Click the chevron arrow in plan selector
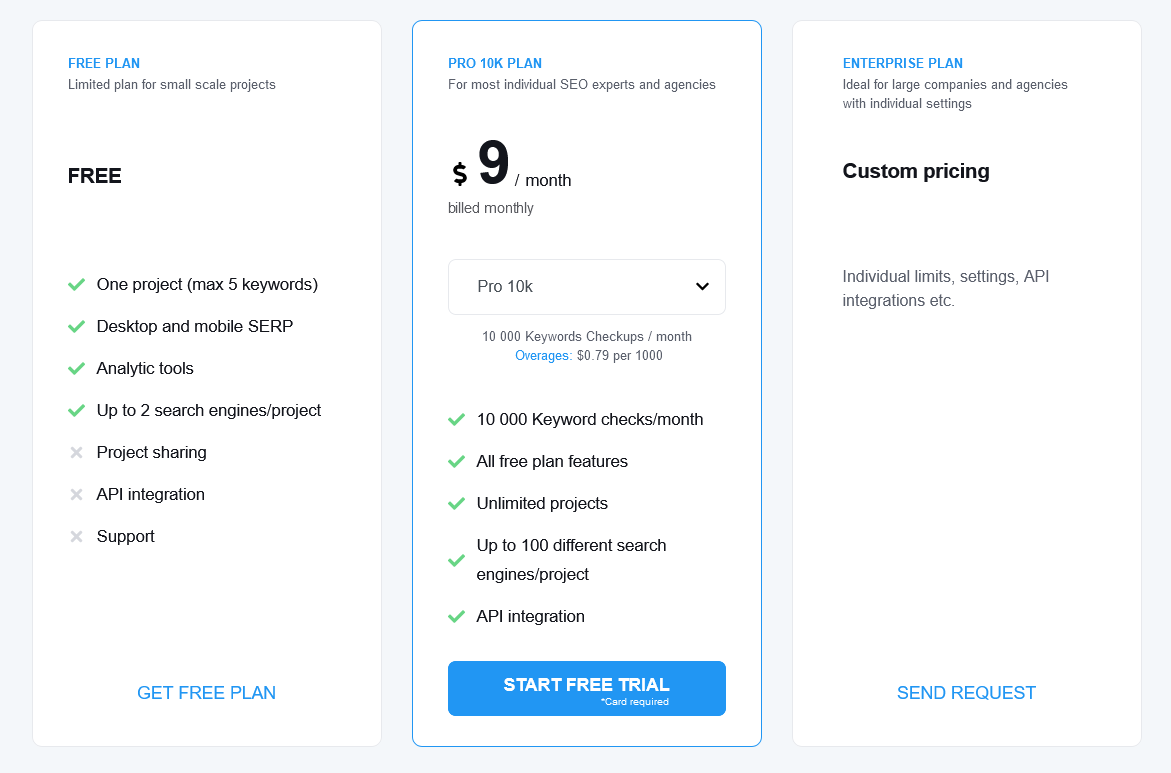Image resolution: width=1171 pixels, height=773 pixels. click(702, 287)
